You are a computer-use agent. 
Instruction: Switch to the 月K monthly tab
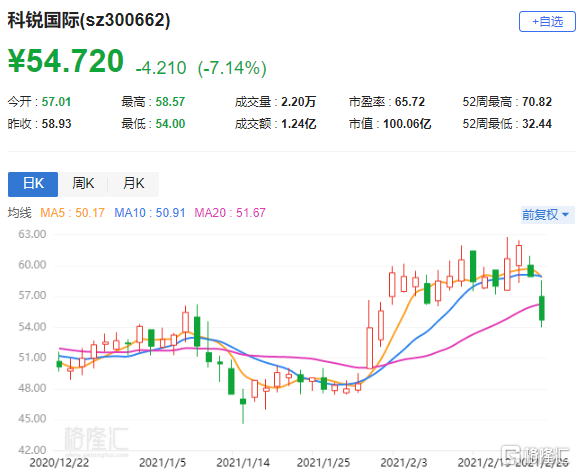click(x=133, y=184)
